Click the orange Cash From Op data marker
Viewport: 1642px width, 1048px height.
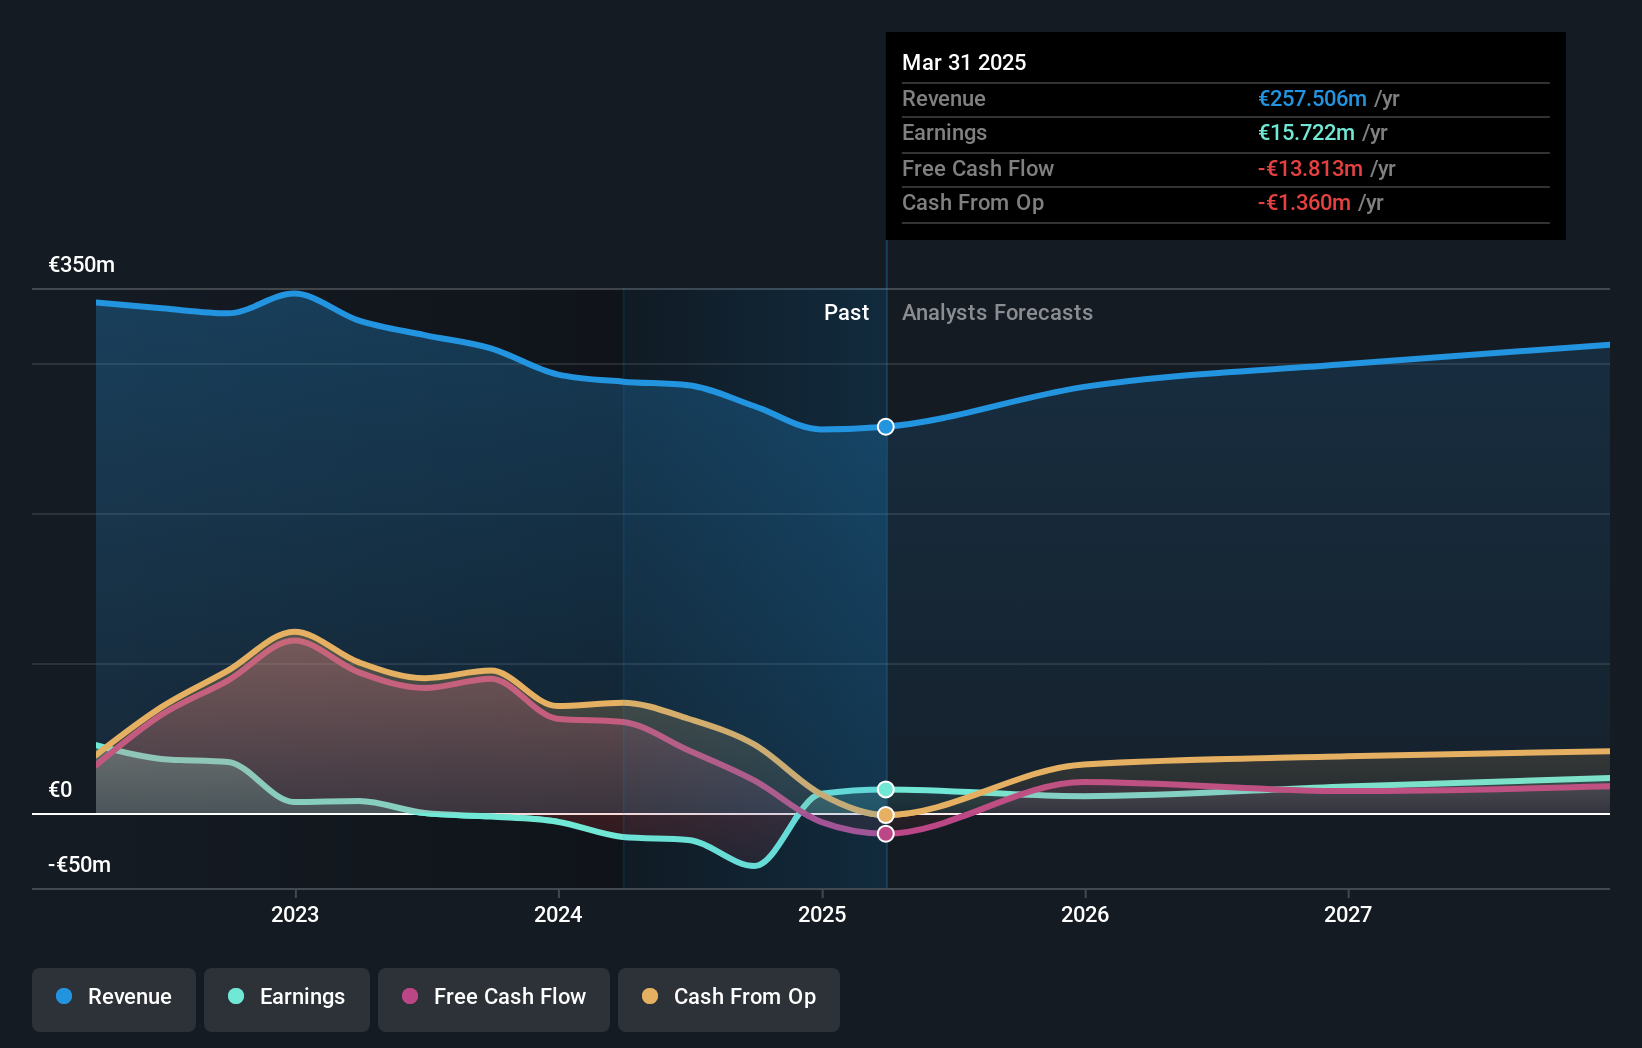886,815
